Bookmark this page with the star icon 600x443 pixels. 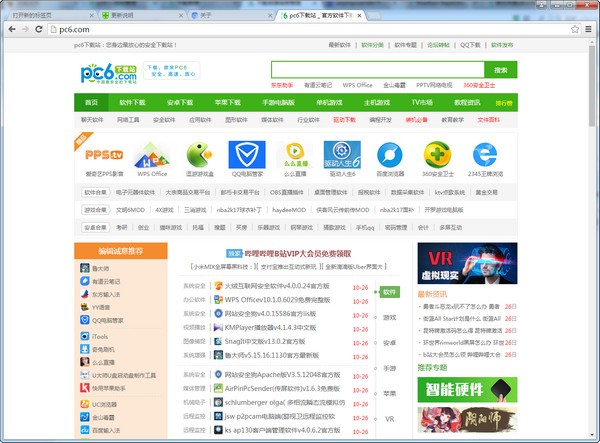click(575, 29)
